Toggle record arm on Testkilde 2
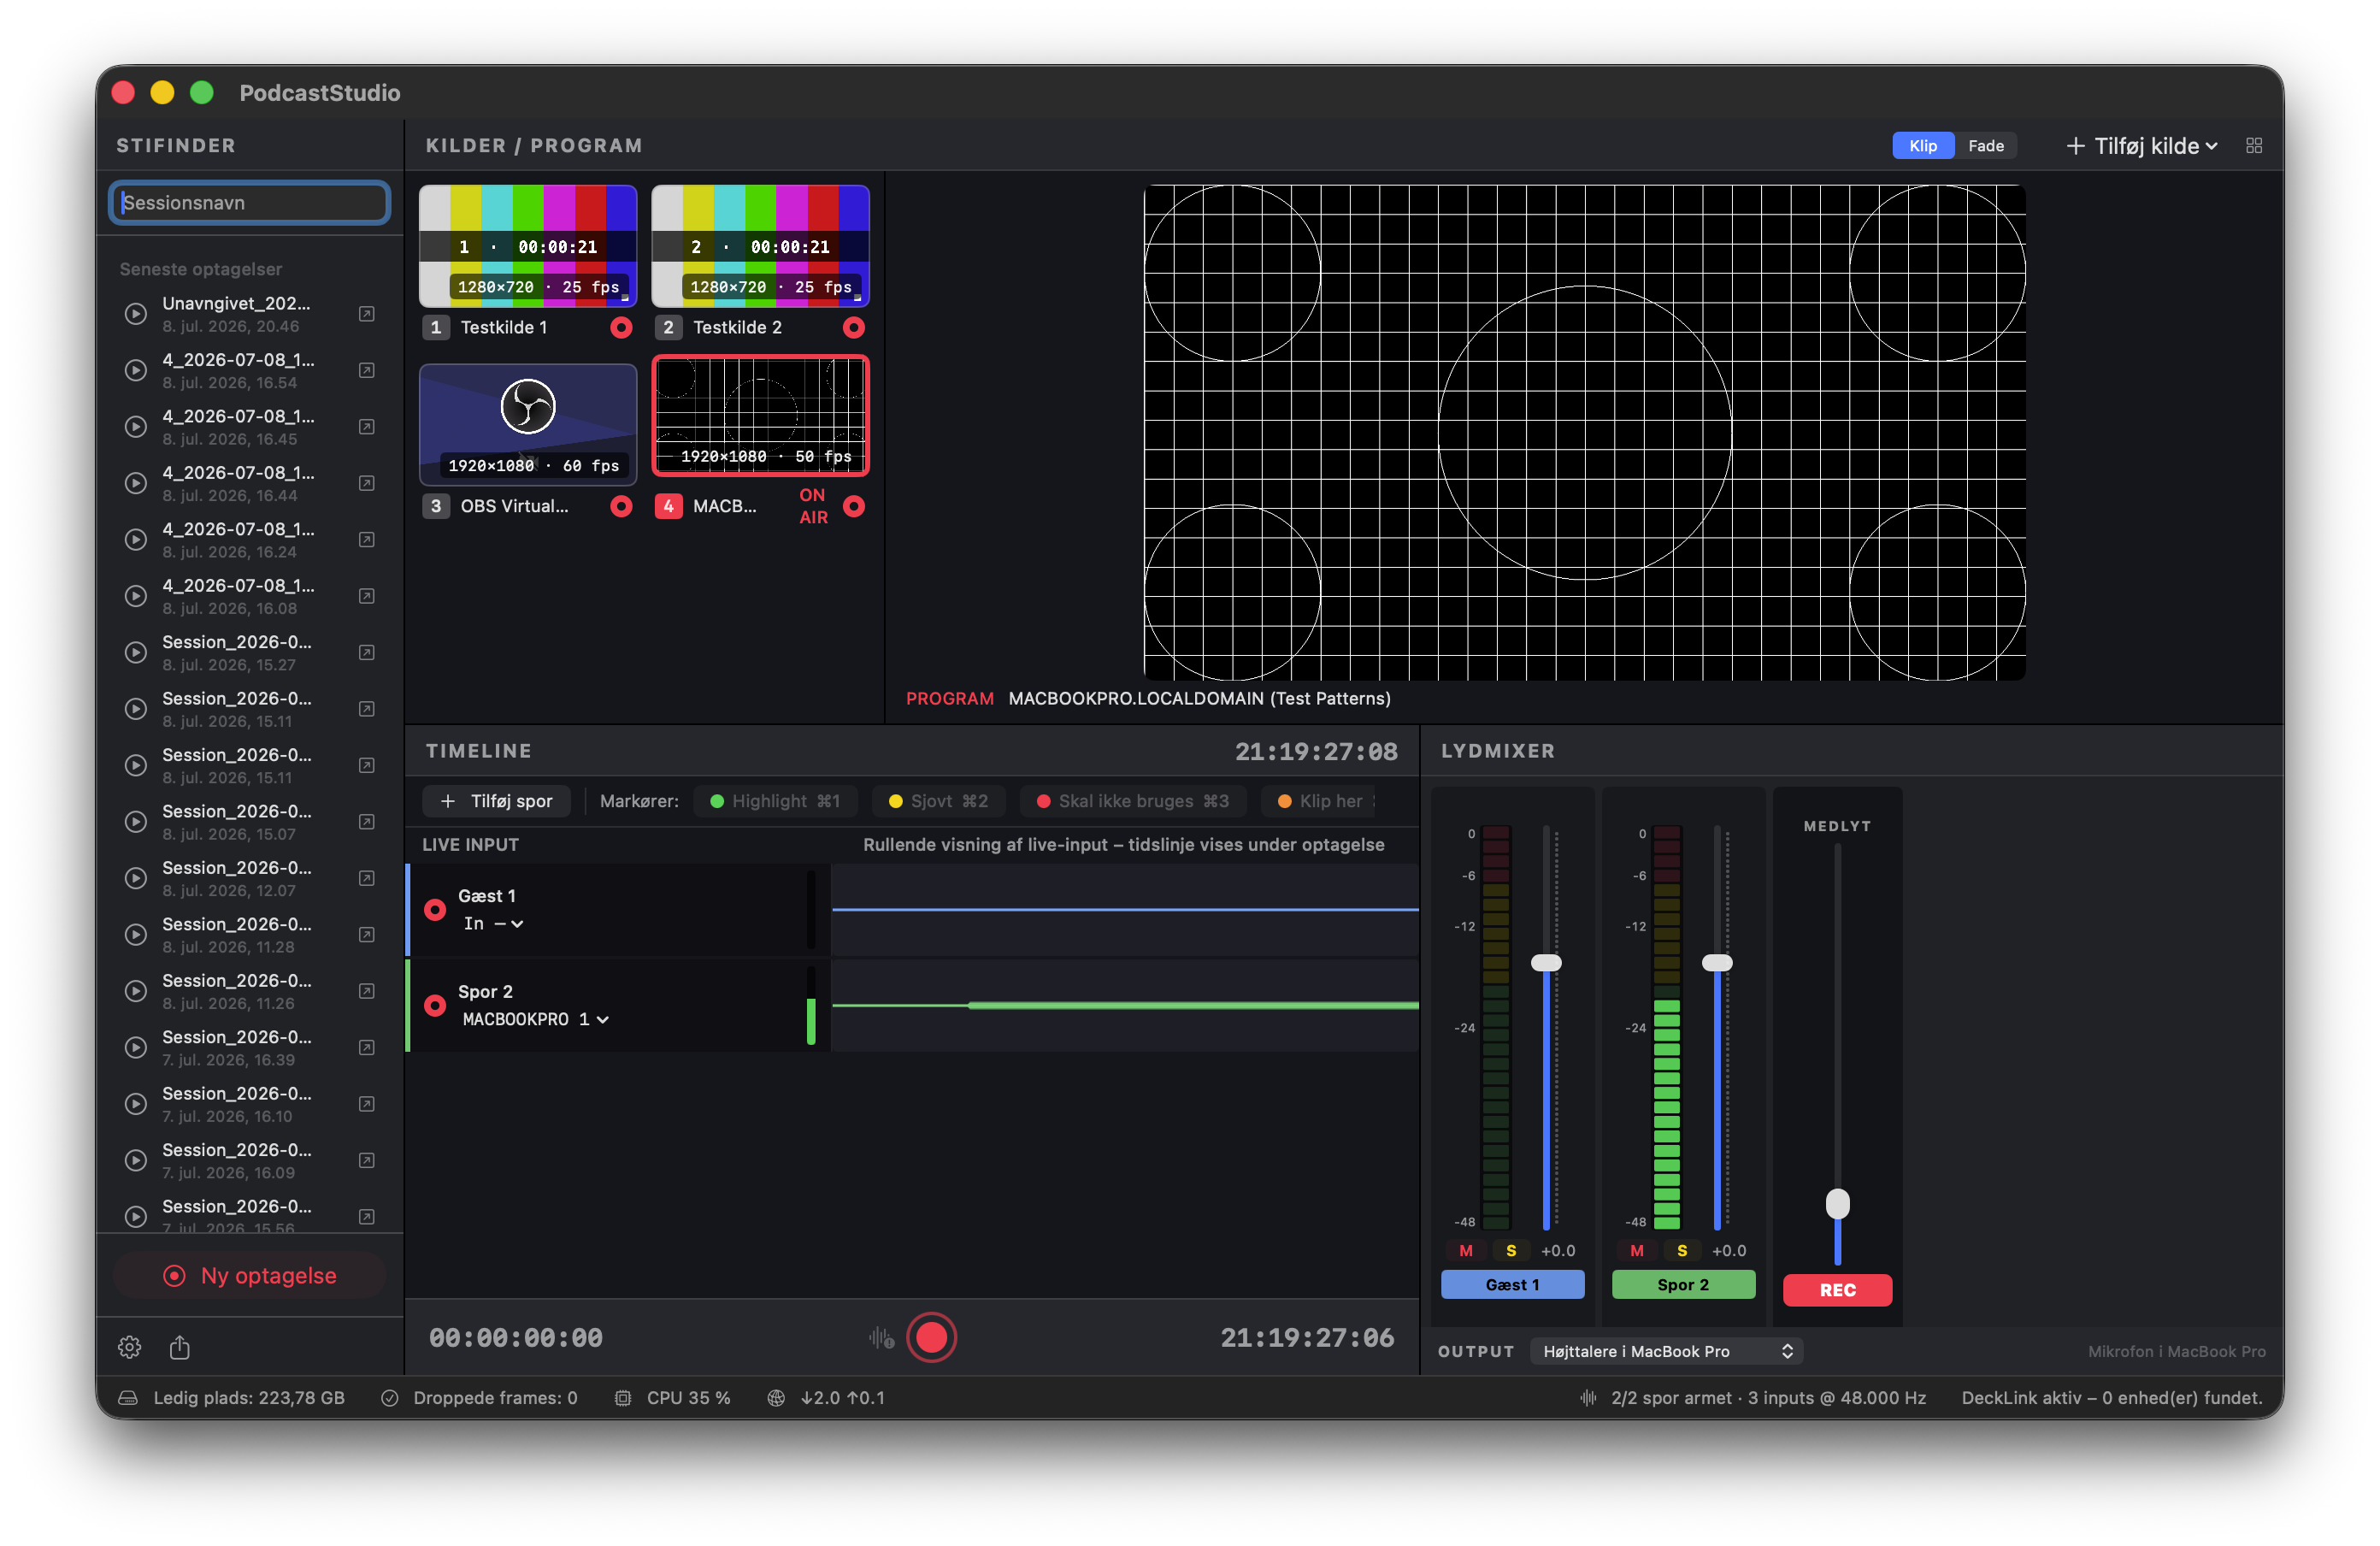The height and width of the screenshot is (1546, 2380). tap(854, 327)
